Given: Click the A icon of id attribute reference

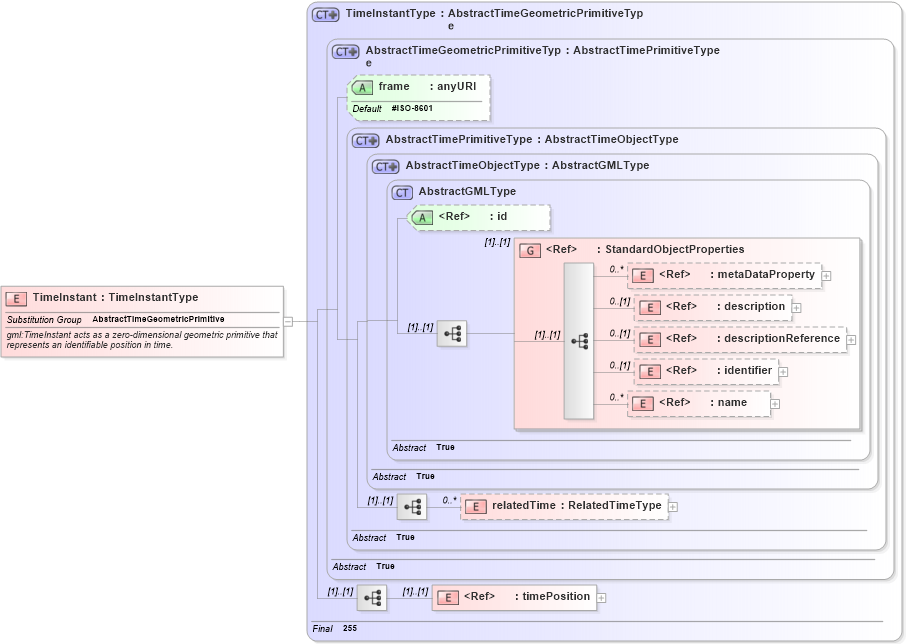Looking at the screenshot, I should [422, 218].
